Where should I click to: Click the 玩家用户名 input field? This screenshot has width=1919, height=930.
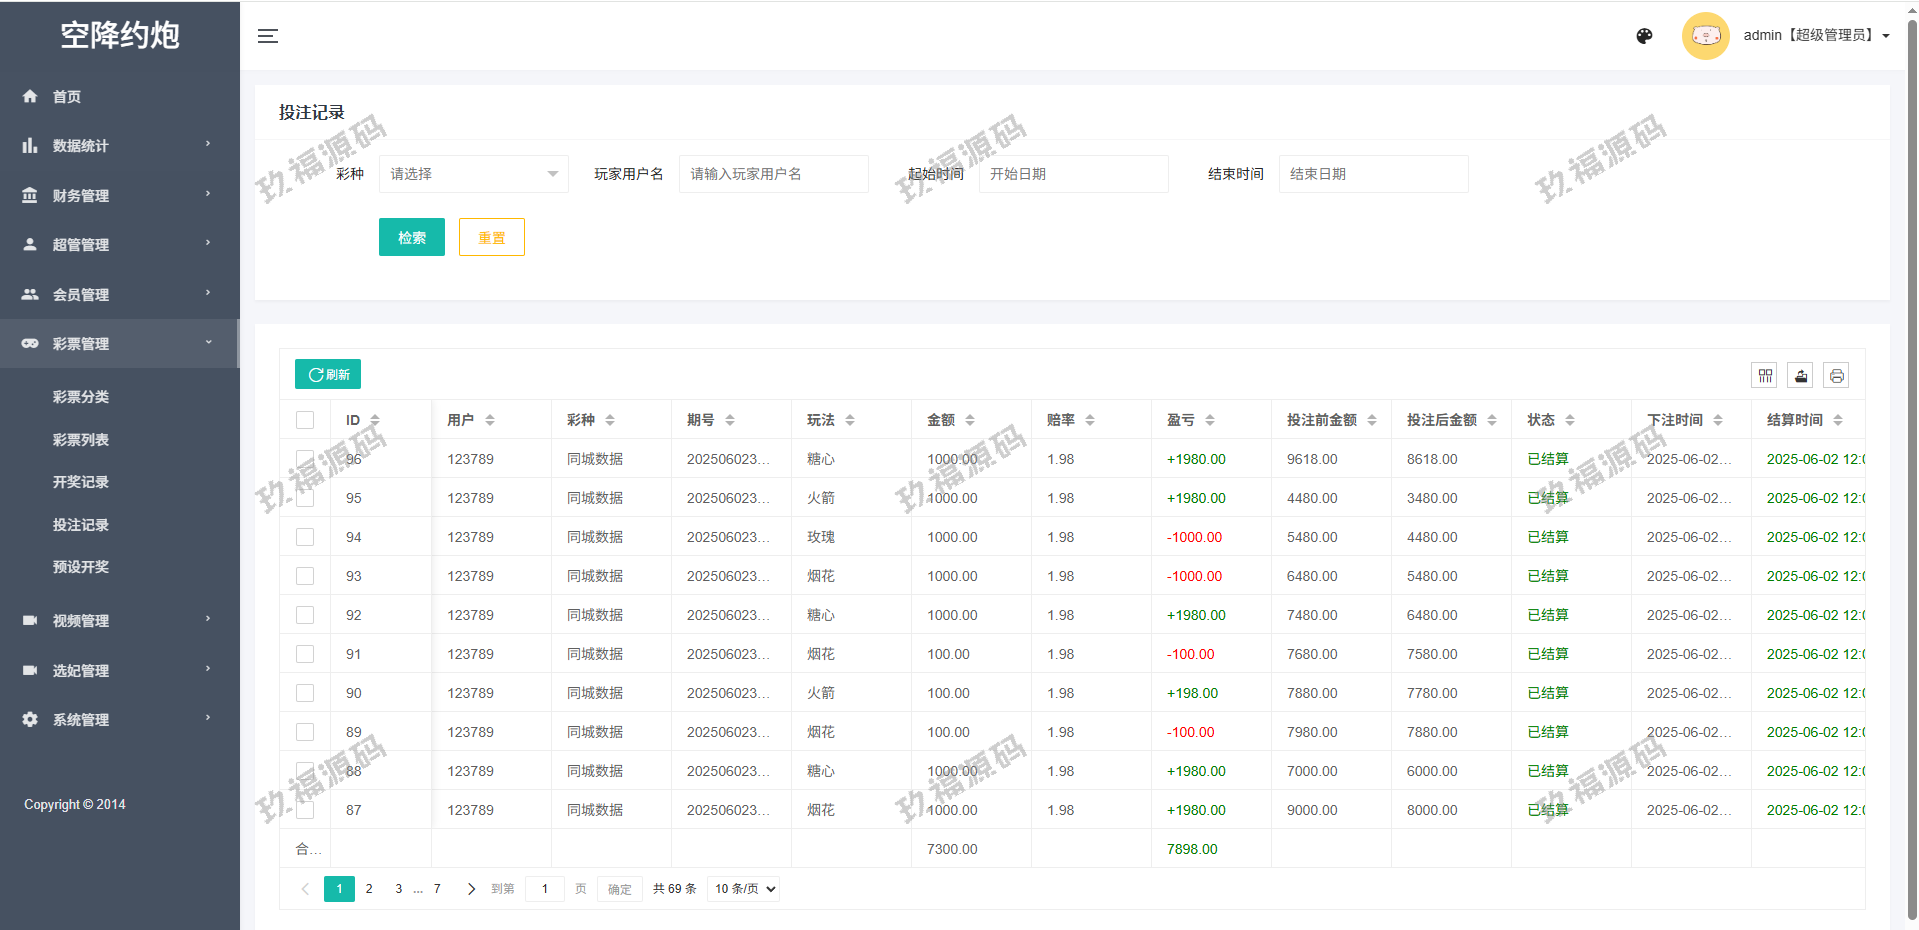773,174
